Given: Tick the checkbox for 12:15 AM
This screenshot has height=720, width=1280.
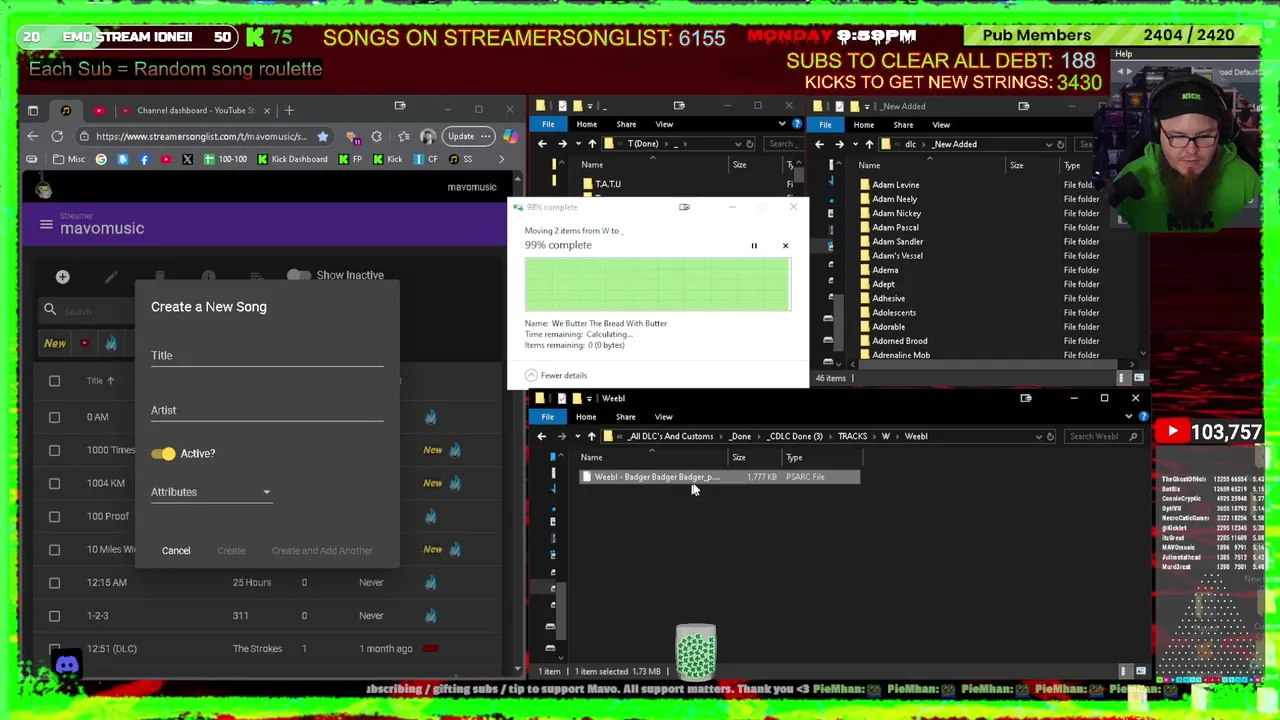Looking at the screenshot, I should coord(54,582).
